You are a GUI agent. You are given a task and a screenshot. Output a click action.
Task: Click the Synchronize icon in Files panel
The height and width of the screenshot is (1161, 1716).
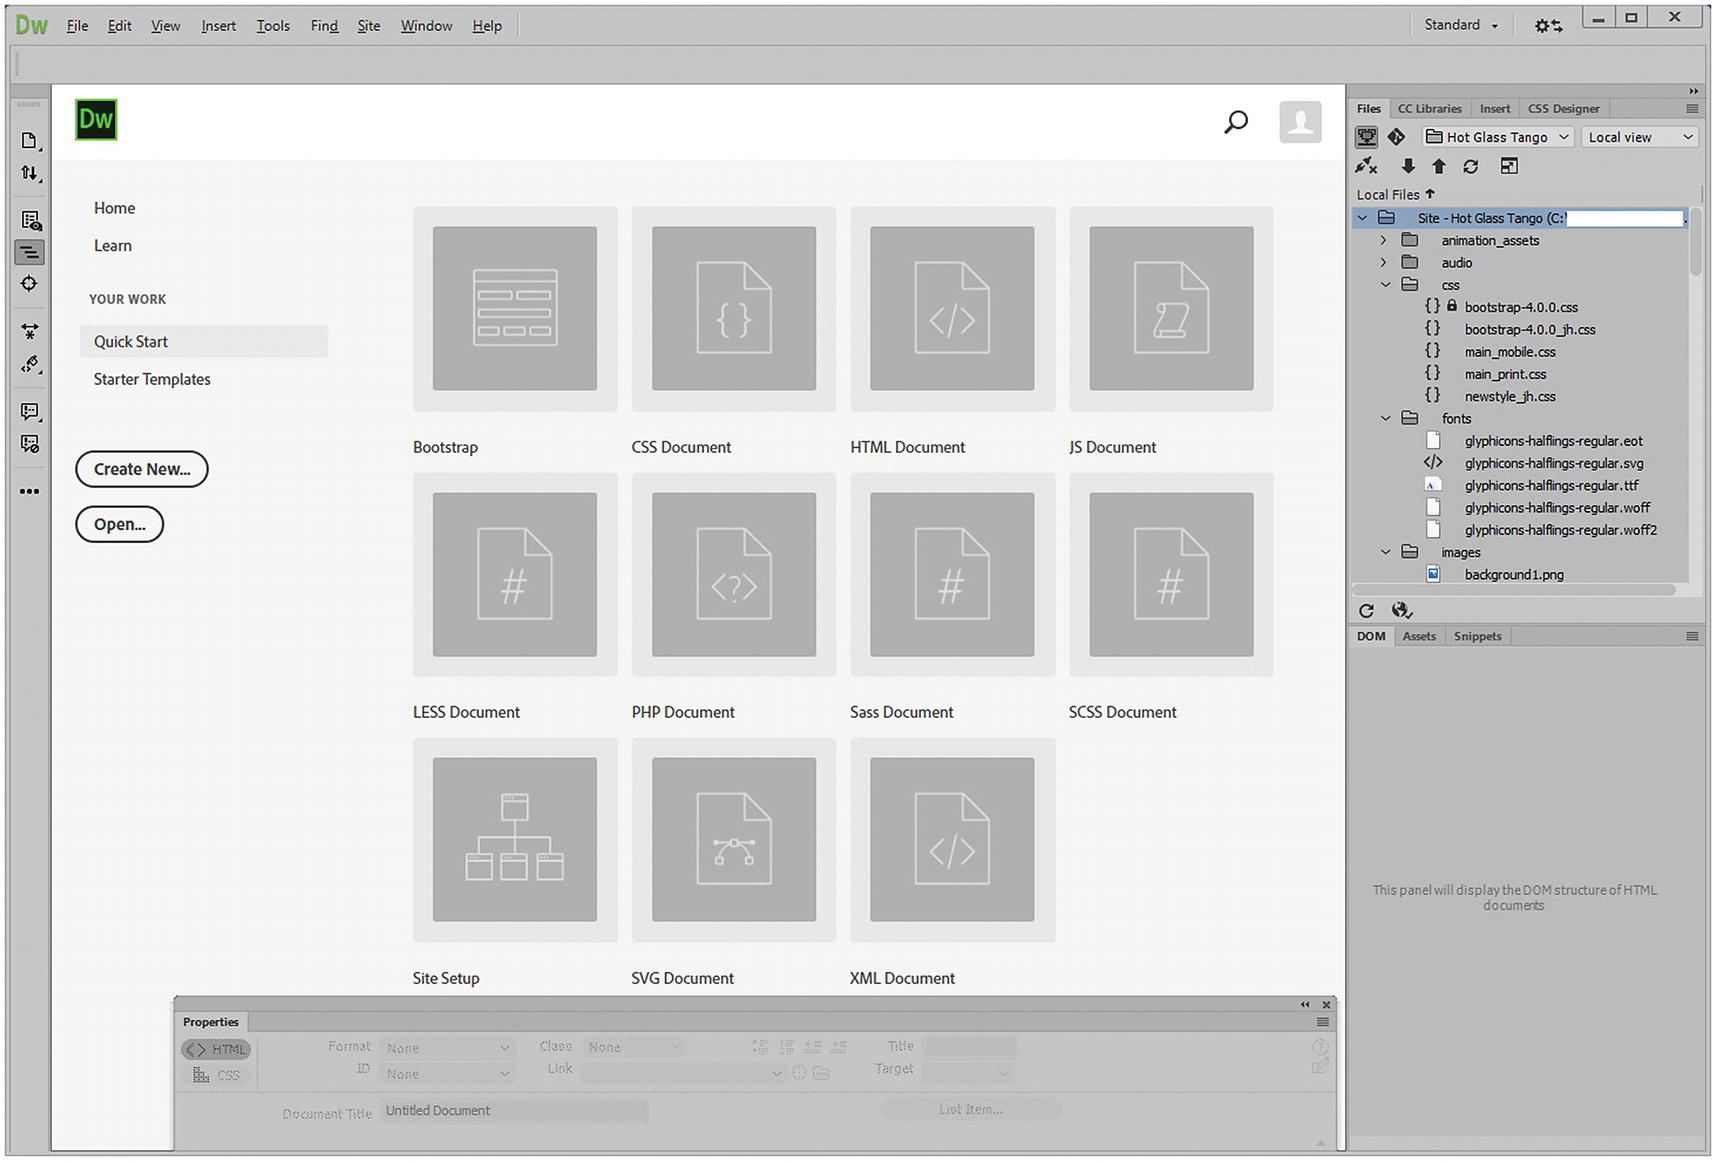1470,167
